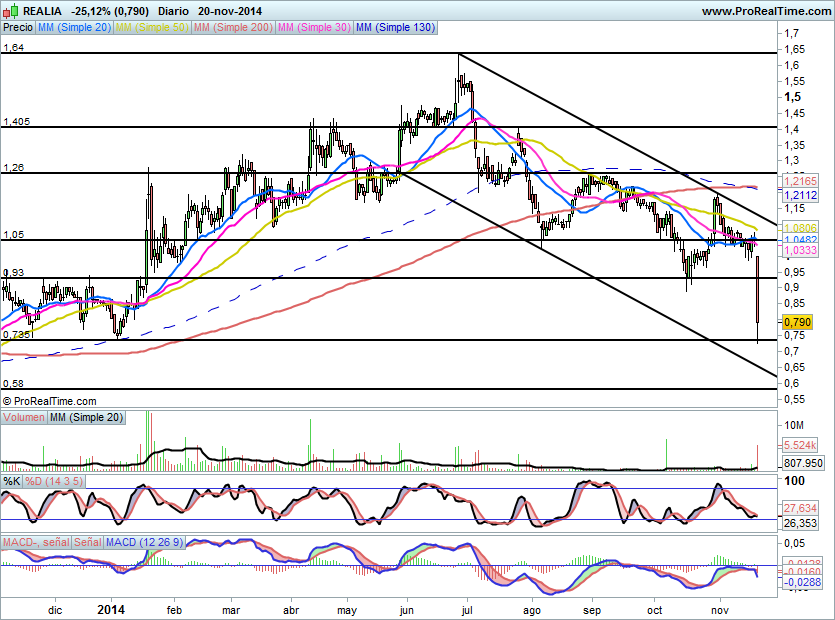
Task: Select the Señal label in MACD panel
Action: [88, 542]
